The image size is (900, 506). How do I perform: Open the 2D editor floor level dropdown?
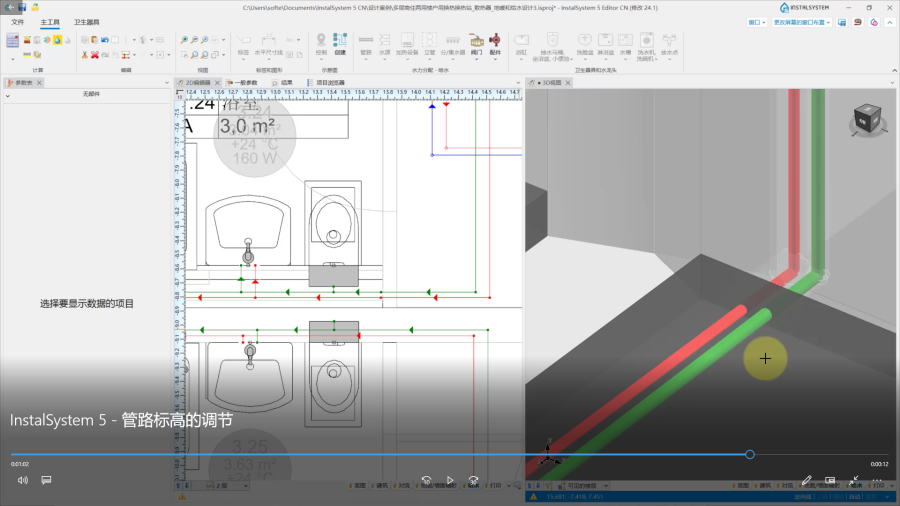(x=246, y=486)
